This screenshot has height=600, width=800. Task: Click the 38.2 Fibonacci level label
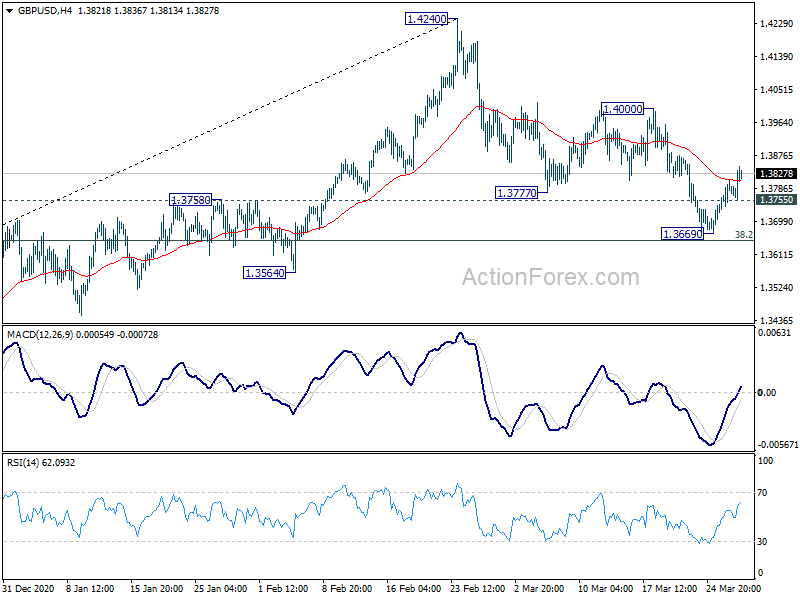[744, 235]
